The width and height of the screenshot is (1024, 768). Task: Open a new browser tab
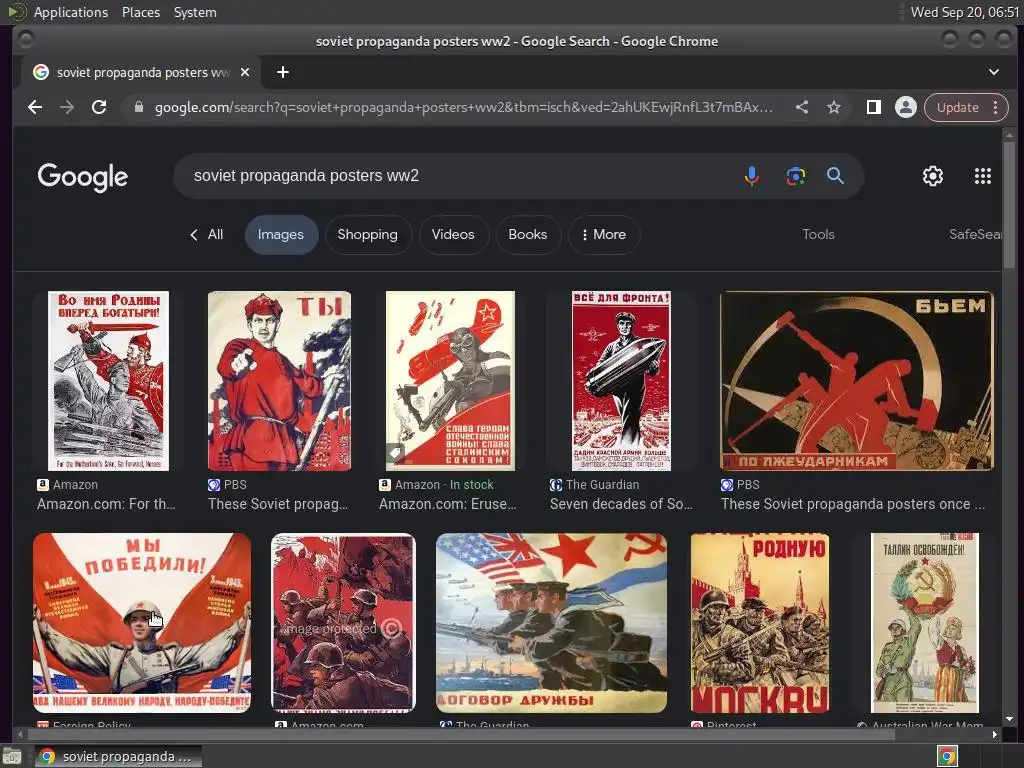283,72
